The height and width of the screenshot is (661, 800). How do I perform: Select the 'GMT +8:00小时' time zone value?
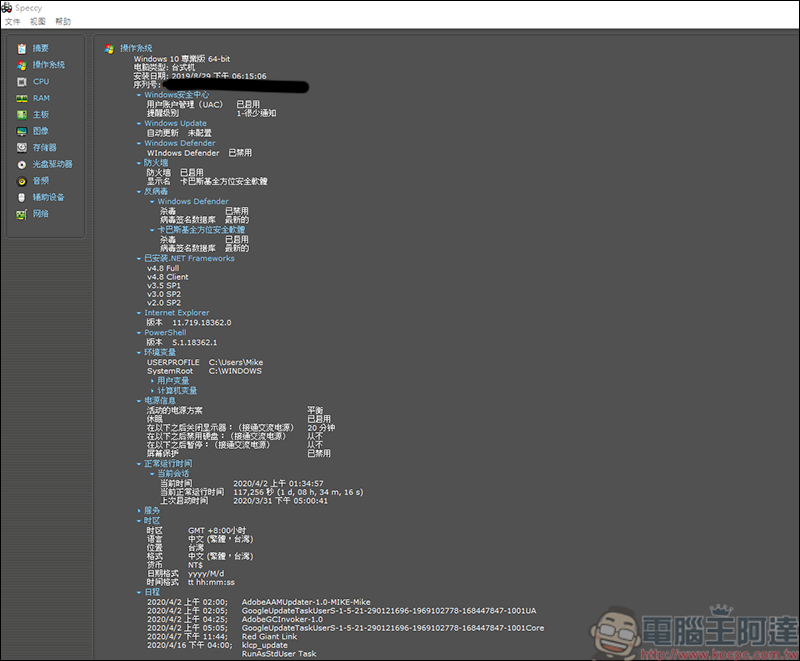[217, 530]
